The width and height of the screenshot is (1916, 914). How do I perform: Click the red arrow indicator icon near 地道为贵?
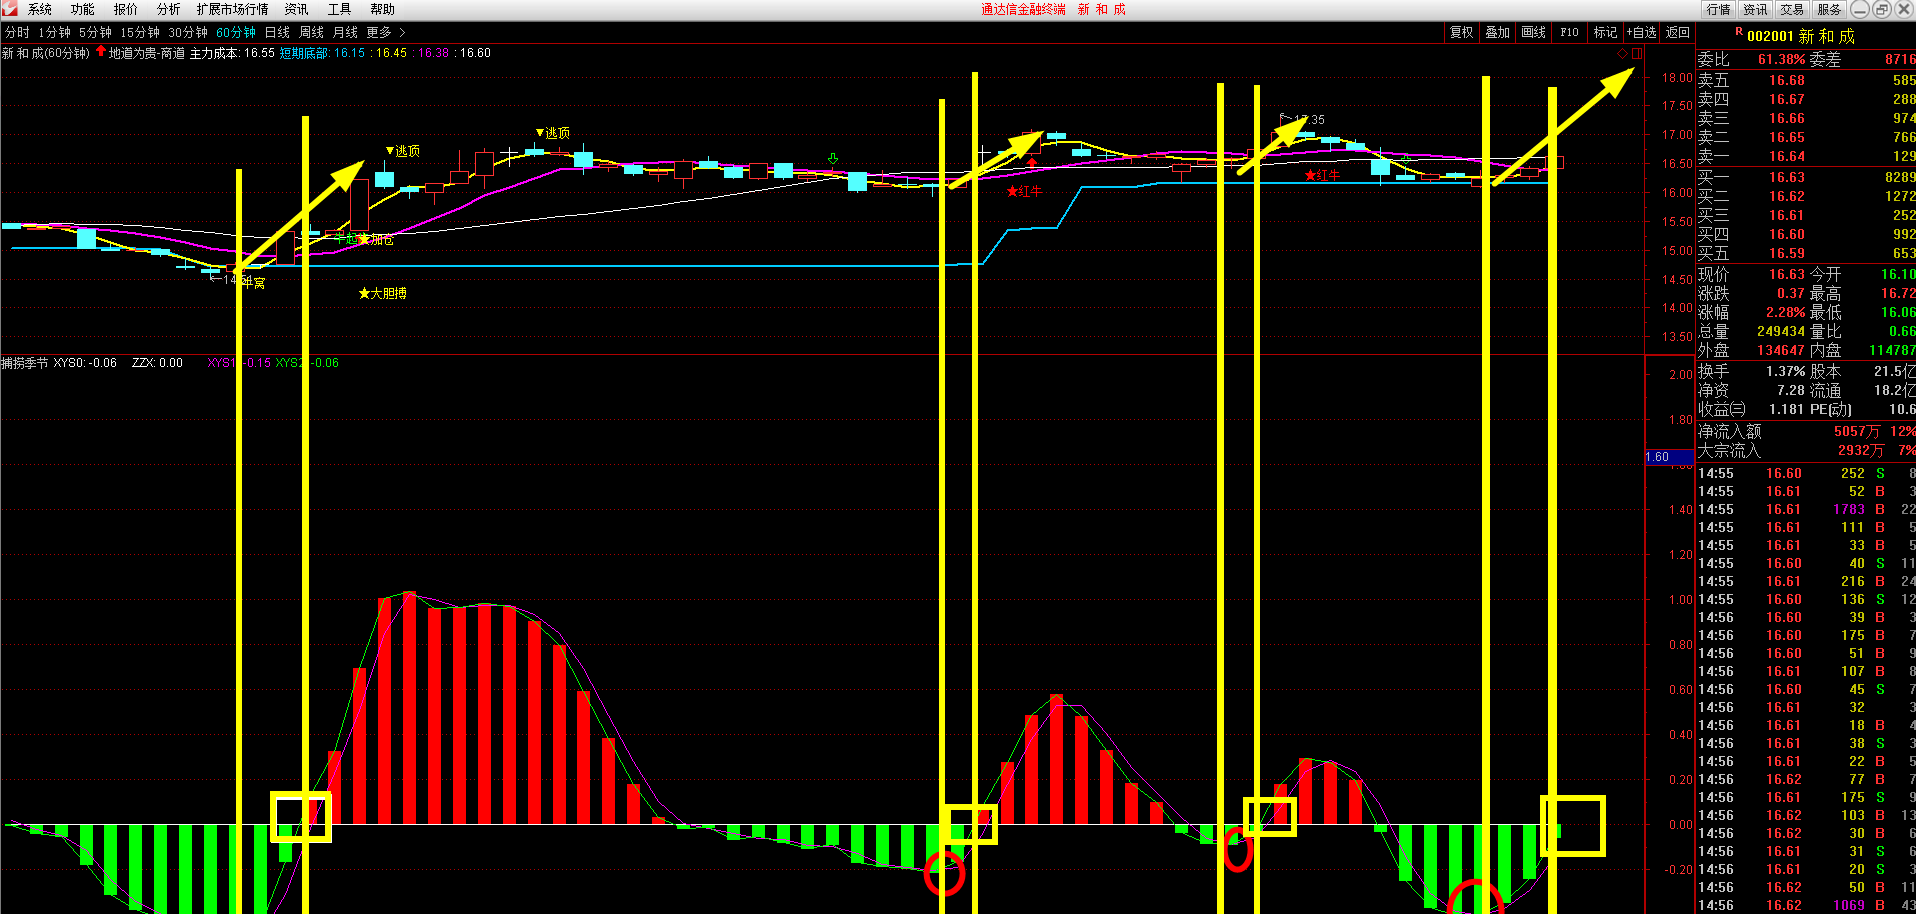tap(101, 51)
